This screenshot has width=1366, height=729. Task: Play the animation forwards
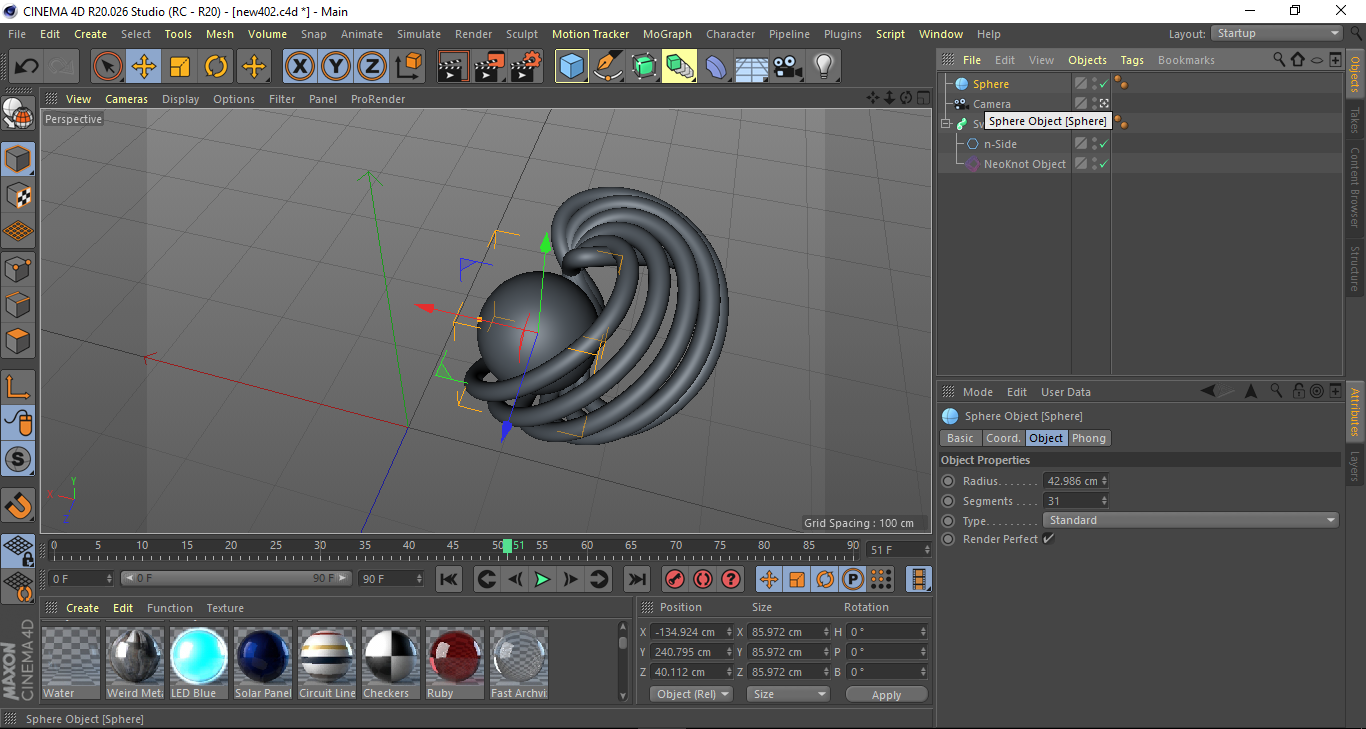(x=542, y=579)
